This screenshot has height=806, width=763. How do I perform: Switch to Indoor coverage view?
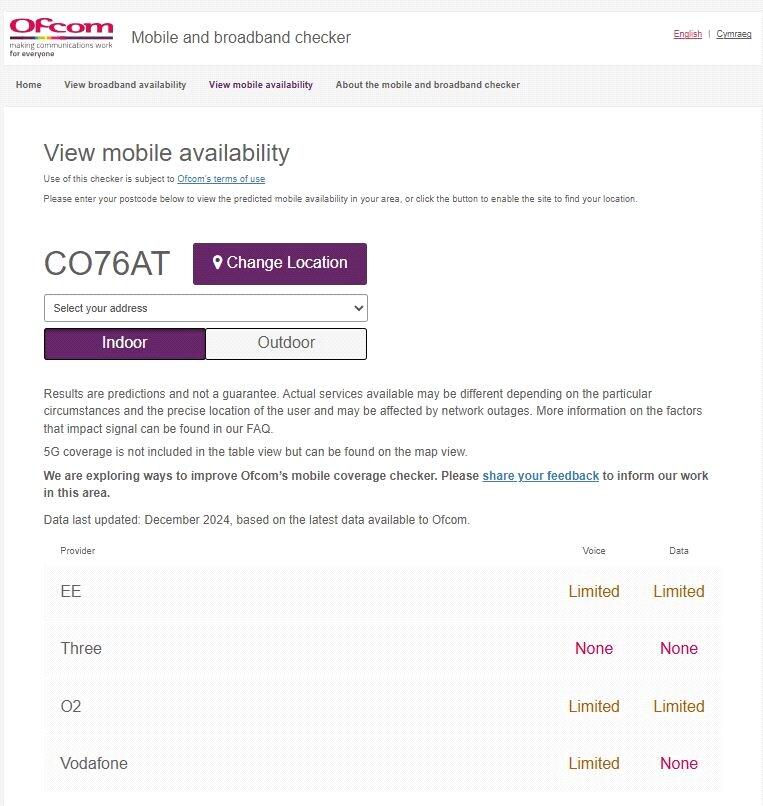(x=125, y=343)
